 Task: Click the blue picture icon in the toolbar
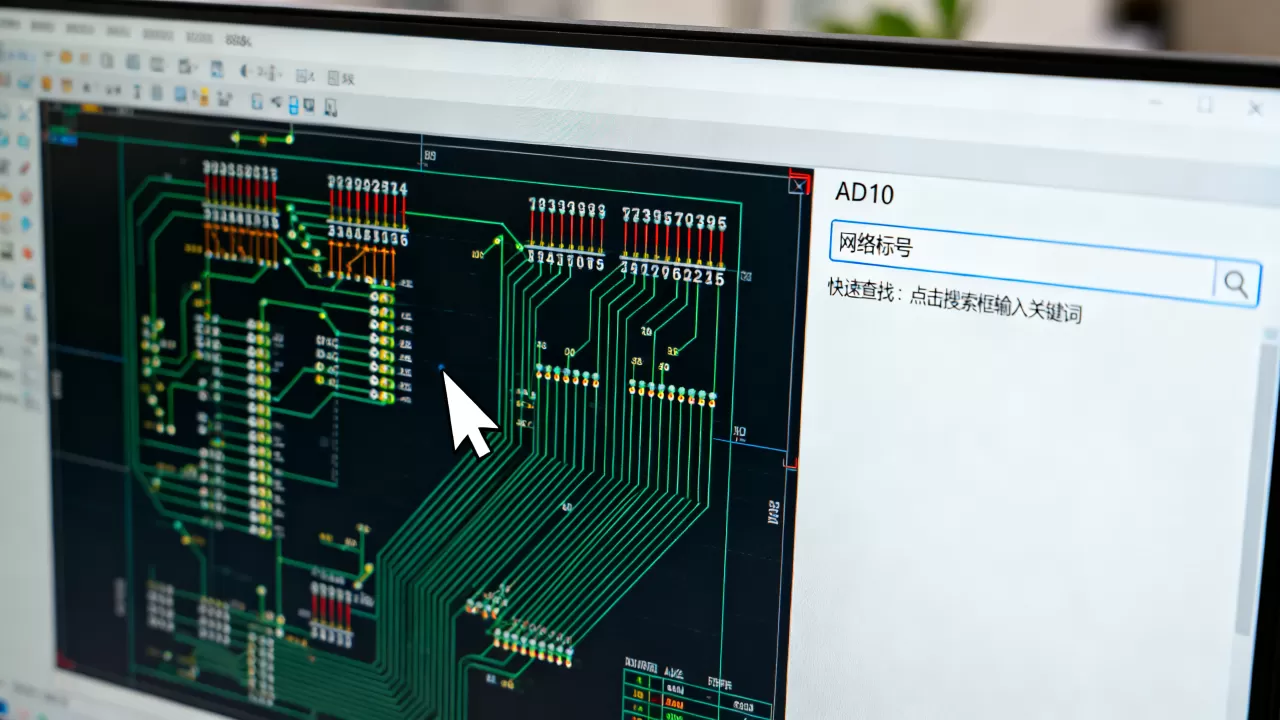click(x=217, y=69)
